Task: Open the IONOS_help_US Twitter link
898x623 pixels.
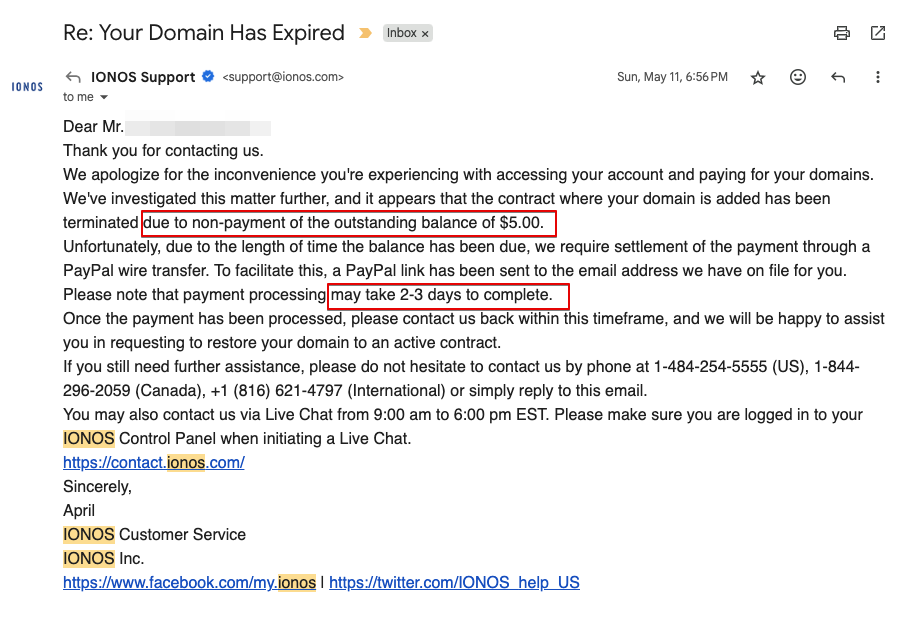Action: 454,582
